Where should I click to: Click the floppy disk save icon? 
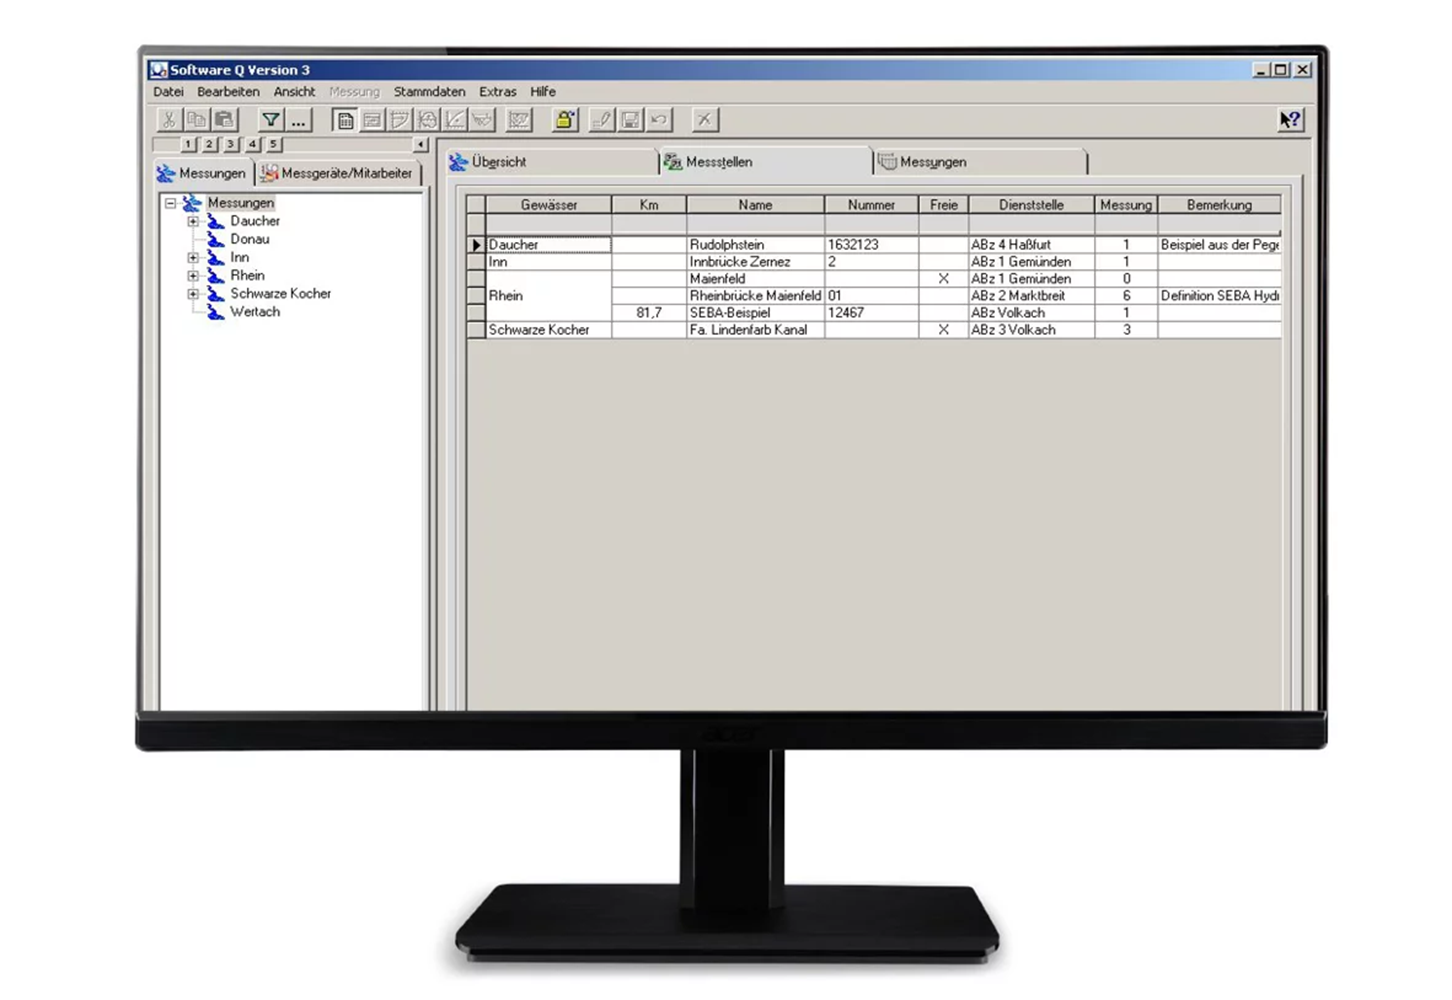[630, 120]
